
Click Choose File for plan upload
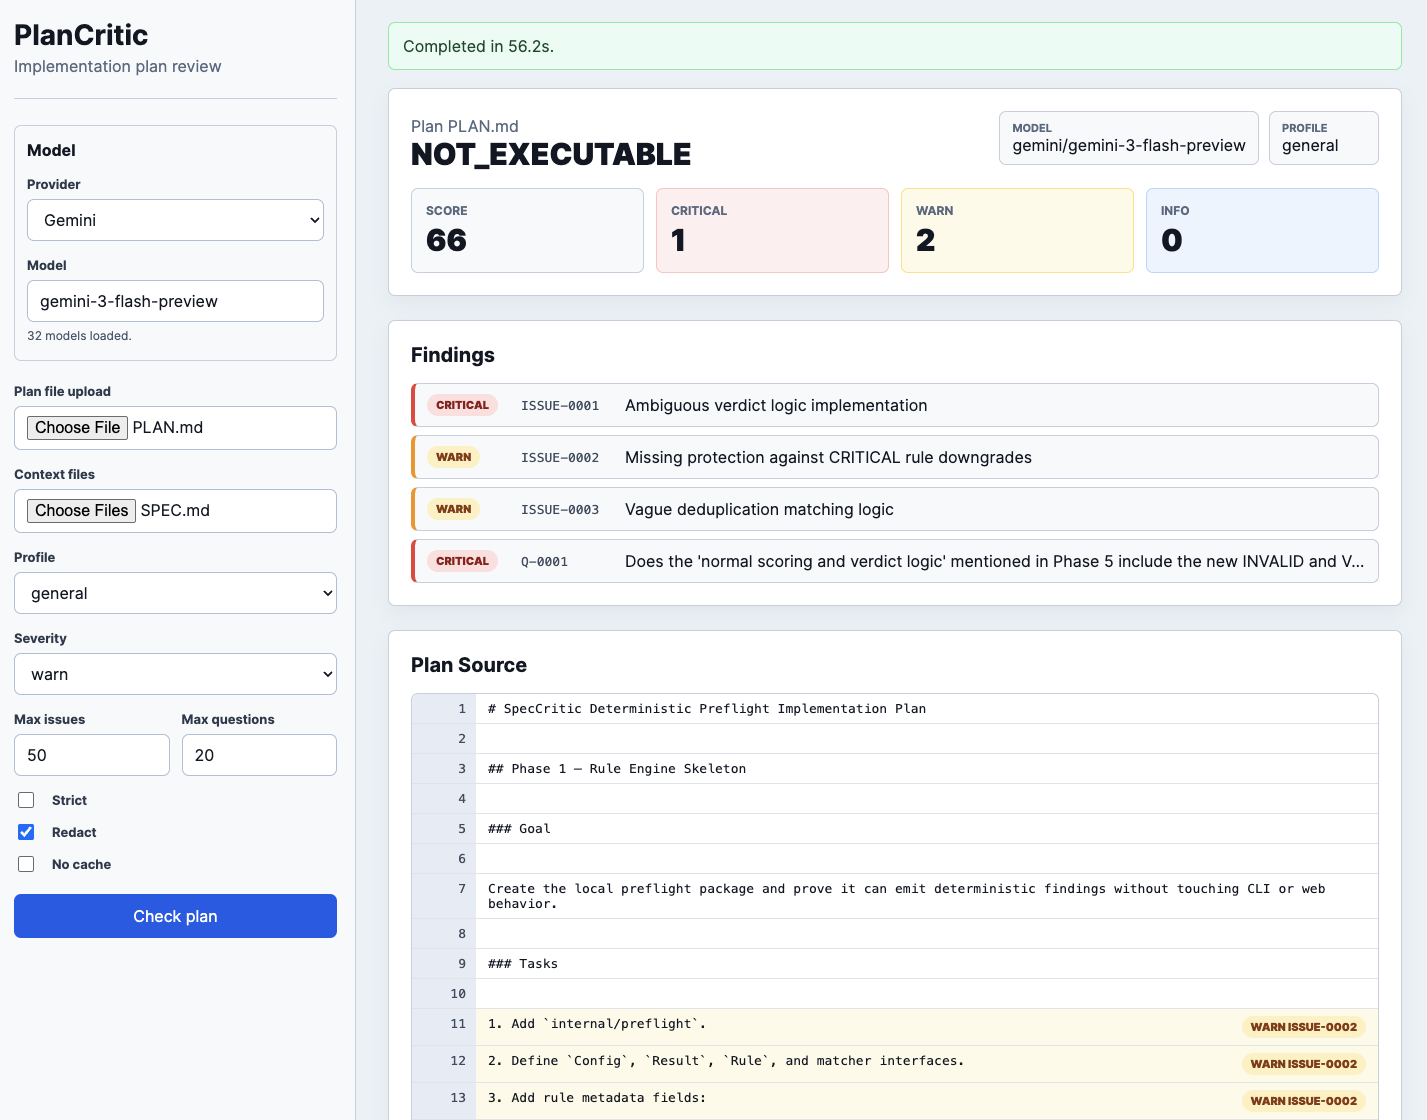(x=78, y=427)
